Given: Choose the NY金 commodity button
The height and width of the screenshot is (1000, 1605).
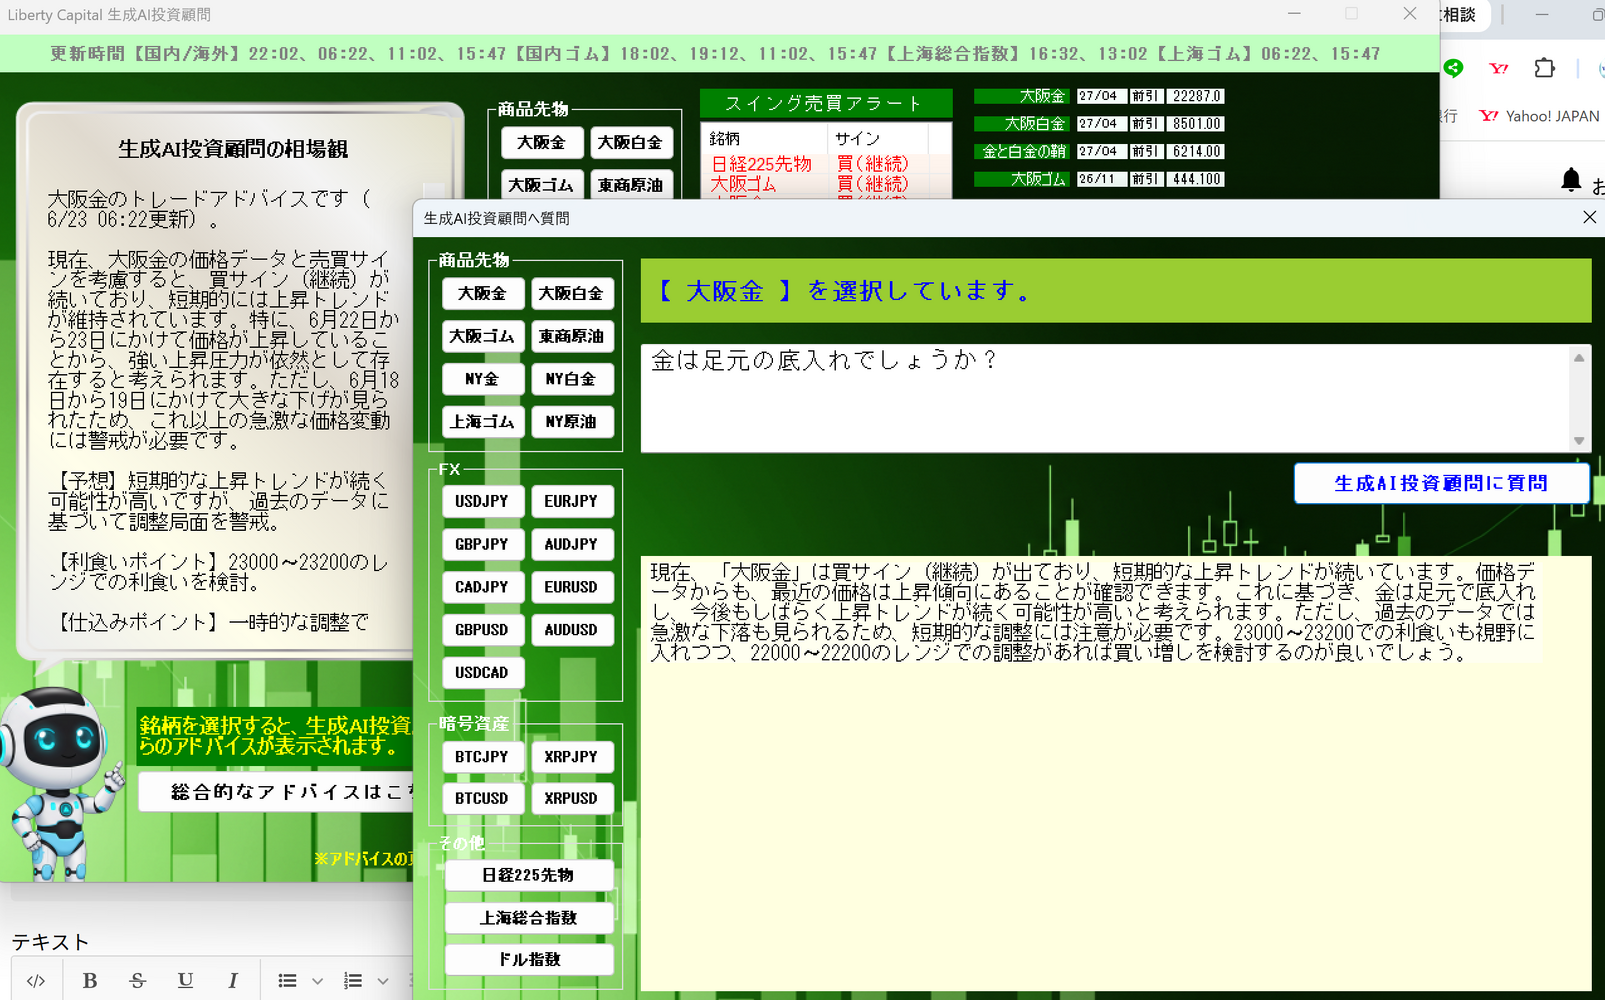Looking at the screenshot, I should point(482,380).
